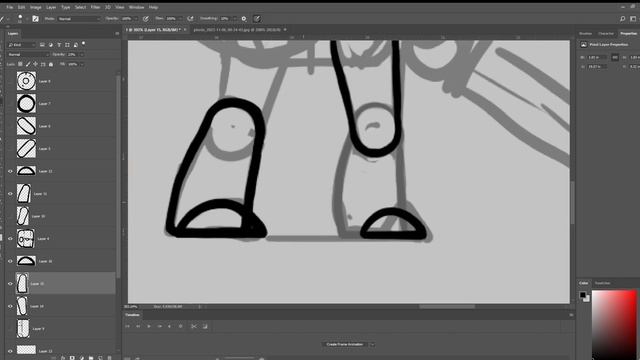This screenshot has height=360, width=640.
Task: Link width and height in Properties
Action: click(615, 58)
